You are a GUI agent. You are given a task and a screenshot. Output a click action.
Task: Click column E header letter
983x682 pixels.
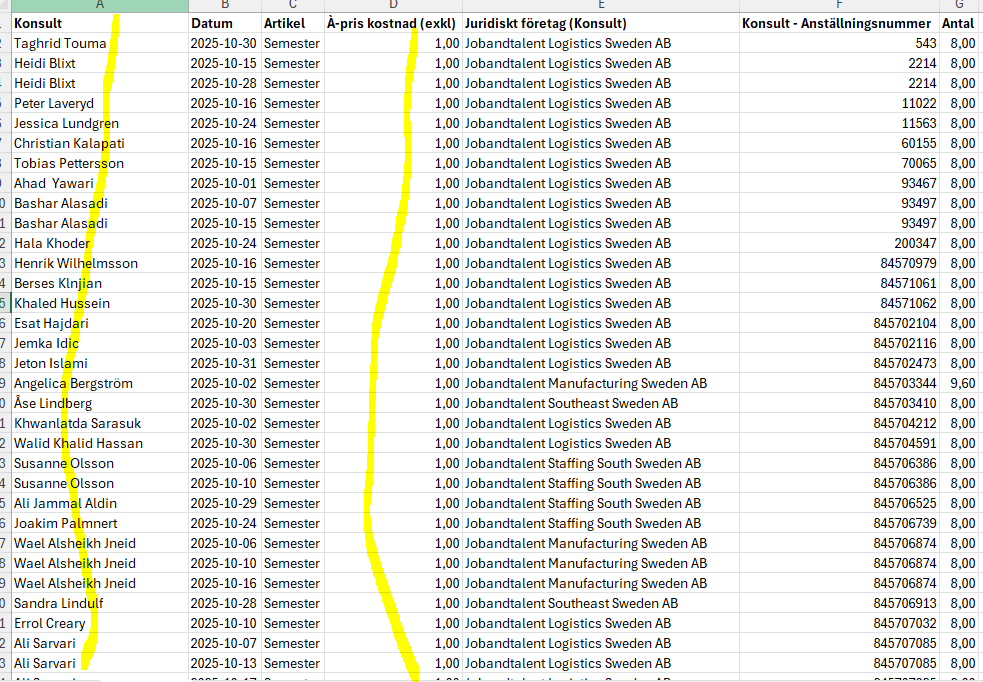click(x=600, y=6)
